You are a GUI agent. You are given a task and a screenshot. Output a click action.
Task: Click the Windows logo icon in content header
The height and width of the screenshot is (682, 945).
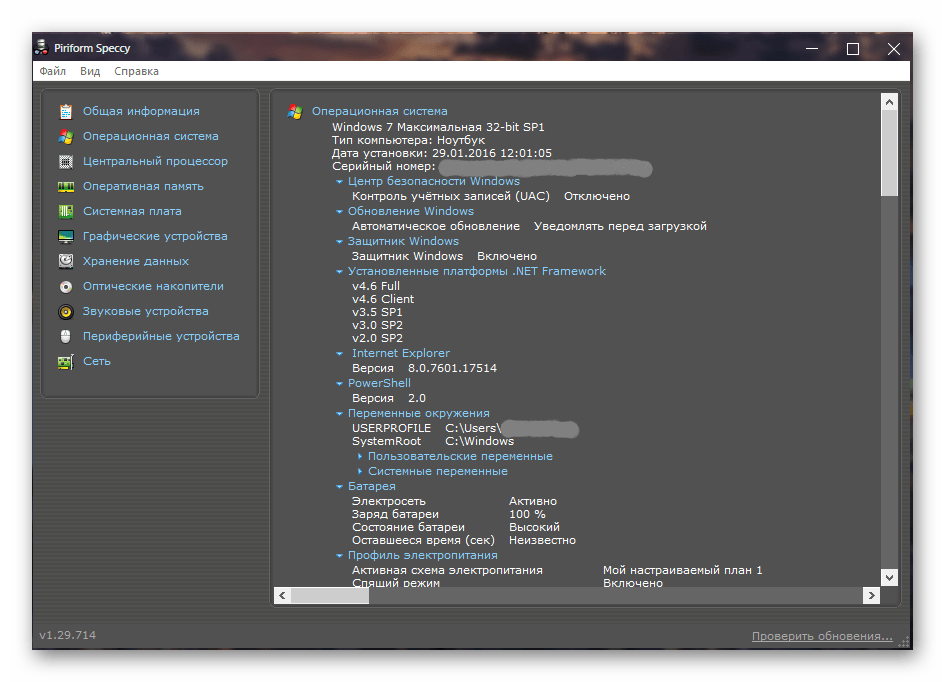pos(295,111)
